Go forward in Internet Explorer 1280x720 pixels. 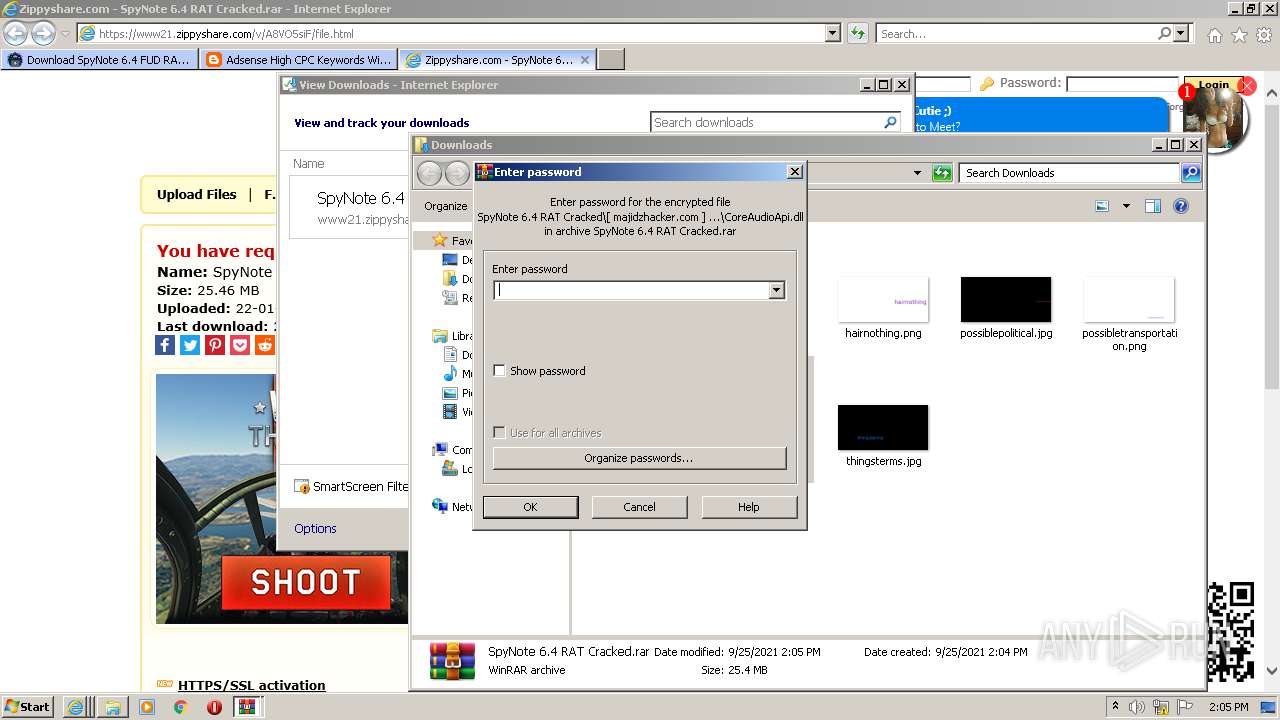click(x=43, y=33)
